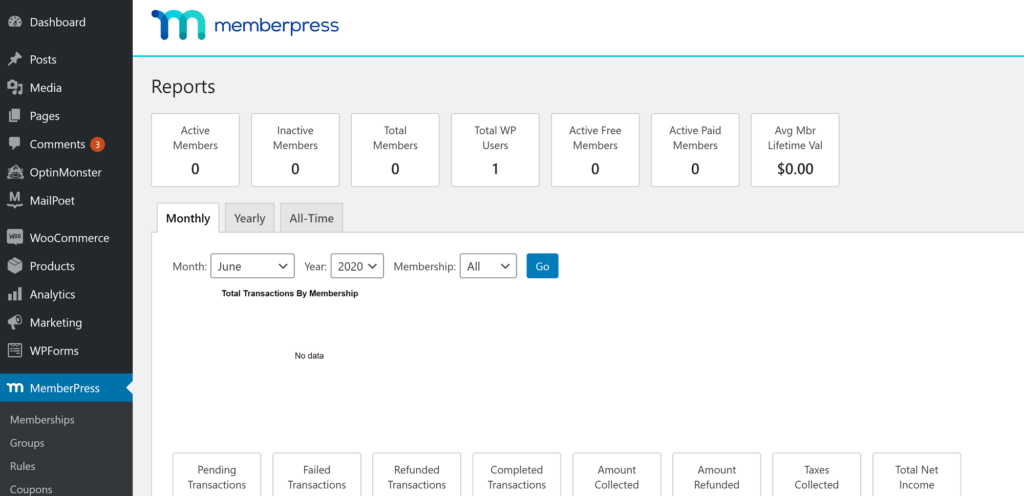This screenshot has width=1024, height=496.
Task: Click the blue Go button
Action: tap(543, 266)
